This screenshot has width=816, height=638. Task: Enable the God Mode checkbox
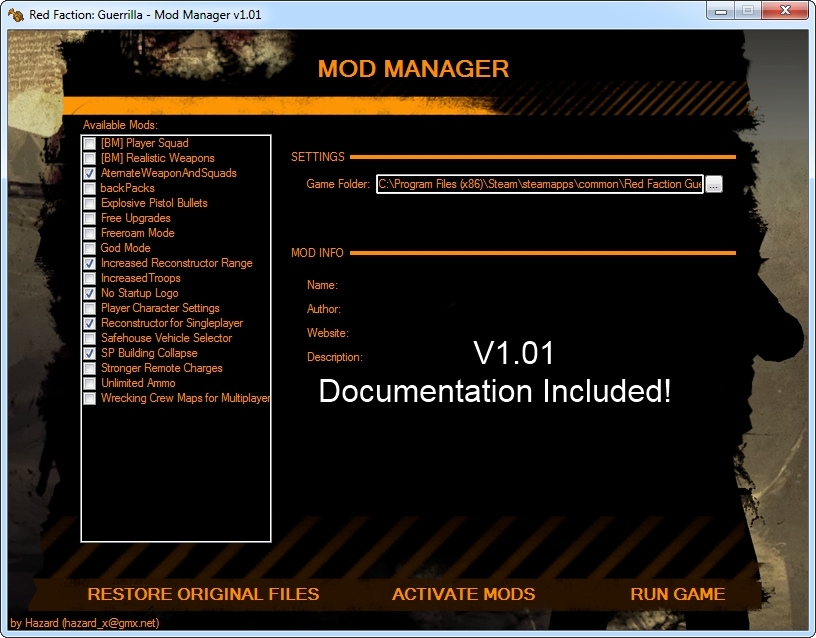90,248
